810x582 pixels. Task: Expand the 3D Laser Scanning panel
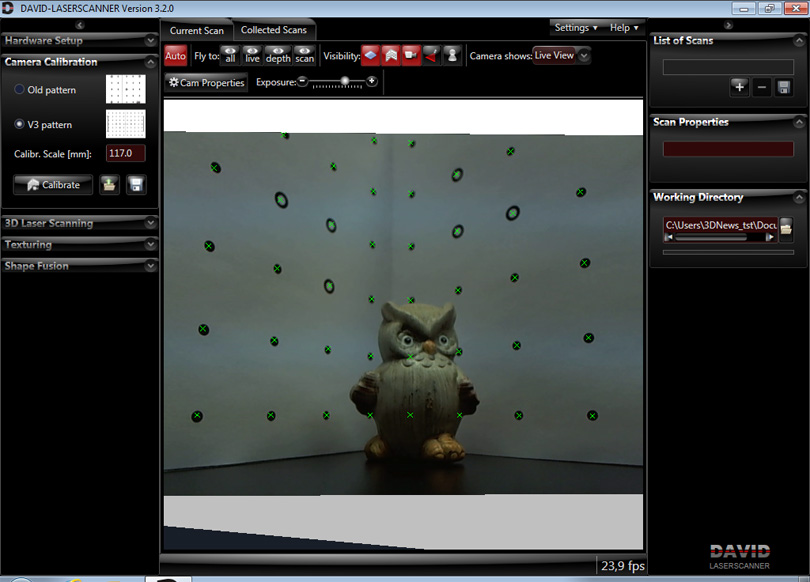(79, 223)
